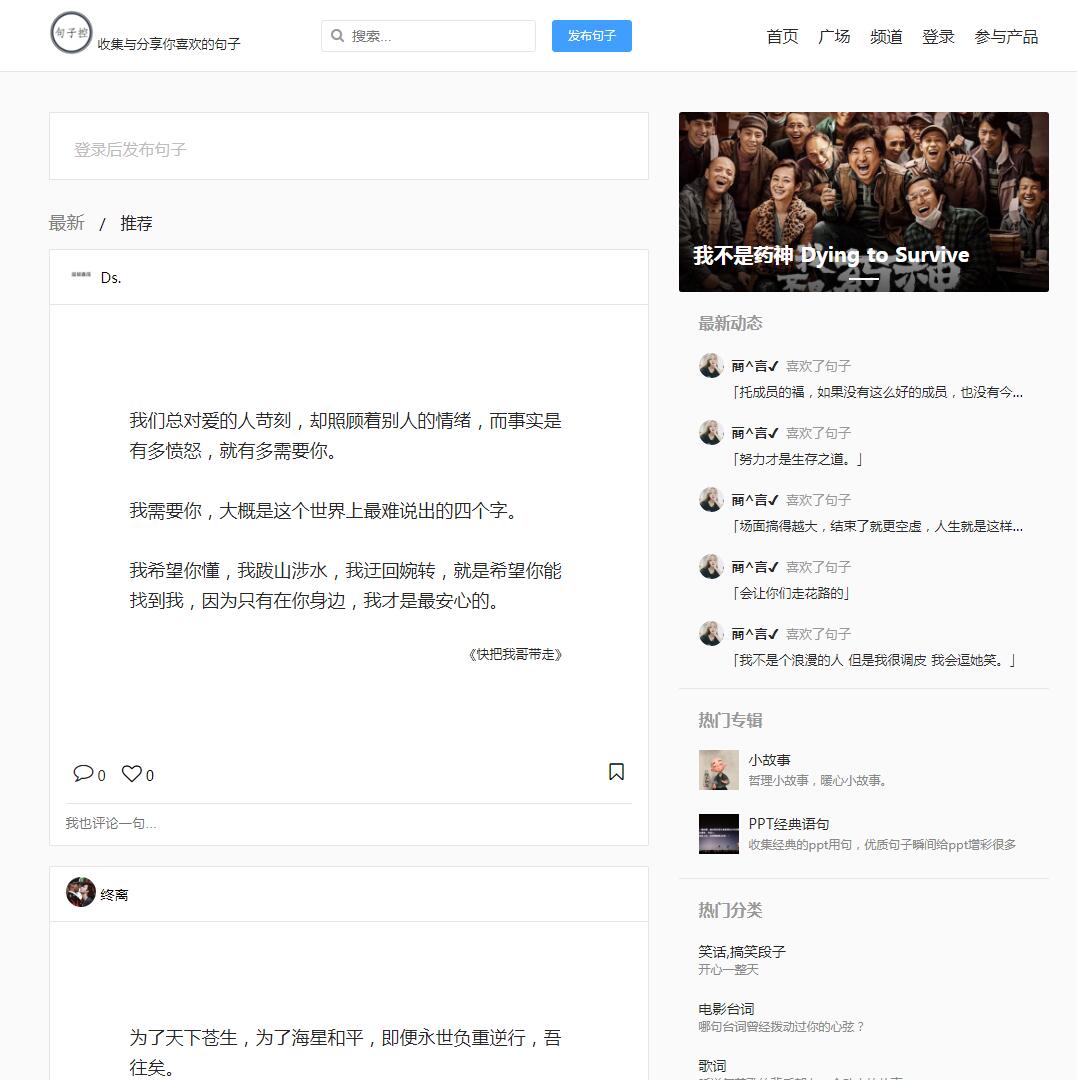The width and height of the screenshot is (1077, 1080).
Task: Click the 句子控 site logo
Action: click(71, 32)
